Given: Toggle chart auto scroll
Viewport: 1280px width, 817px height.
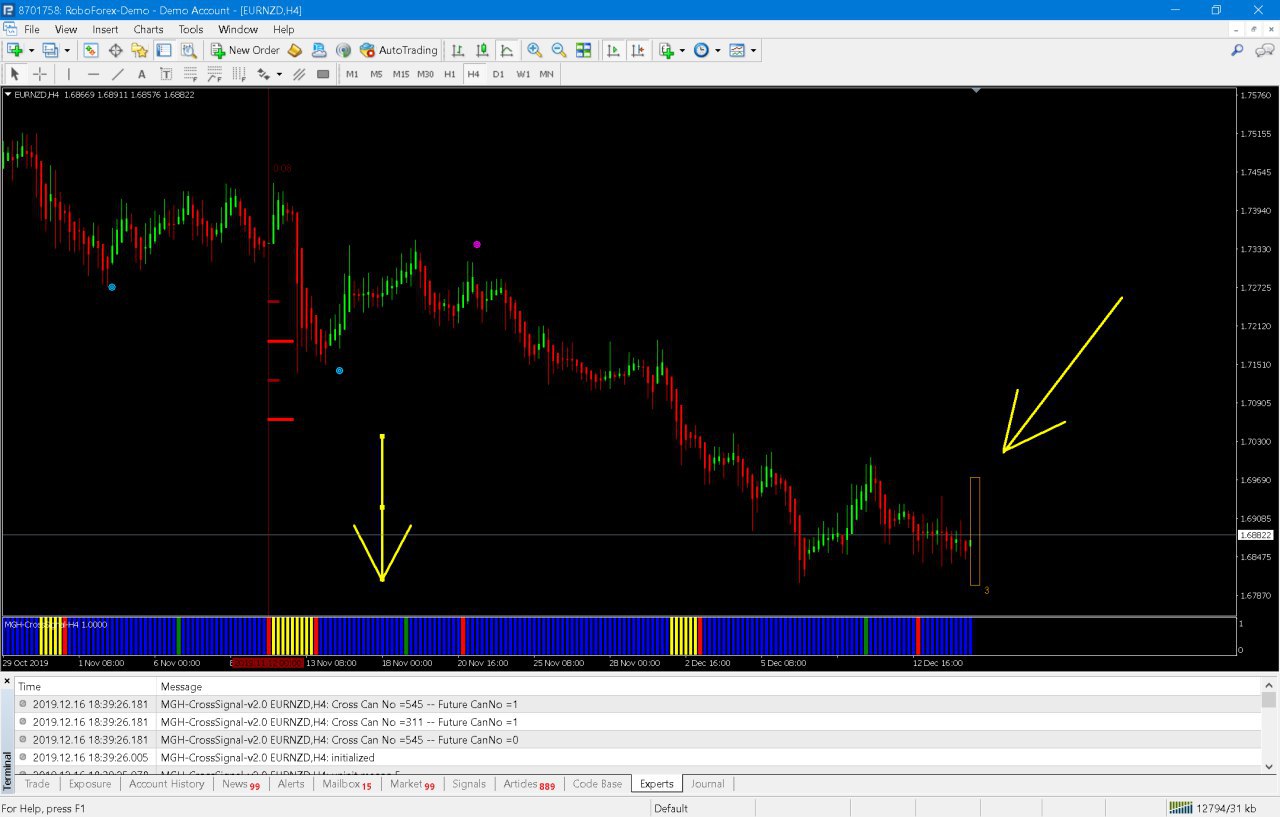Looking at the screenshot, I should pyautogui.click(x=613, y=50).
